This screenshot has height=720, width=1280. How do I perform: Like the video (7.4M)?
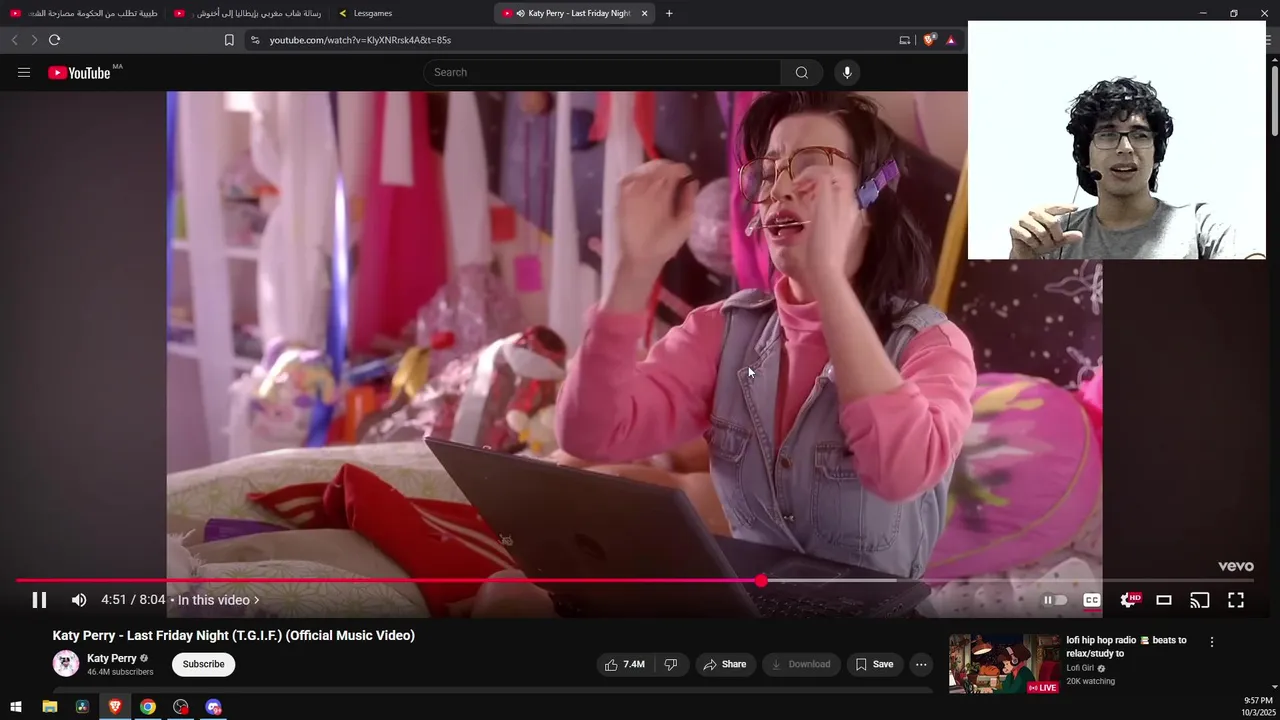624,664
